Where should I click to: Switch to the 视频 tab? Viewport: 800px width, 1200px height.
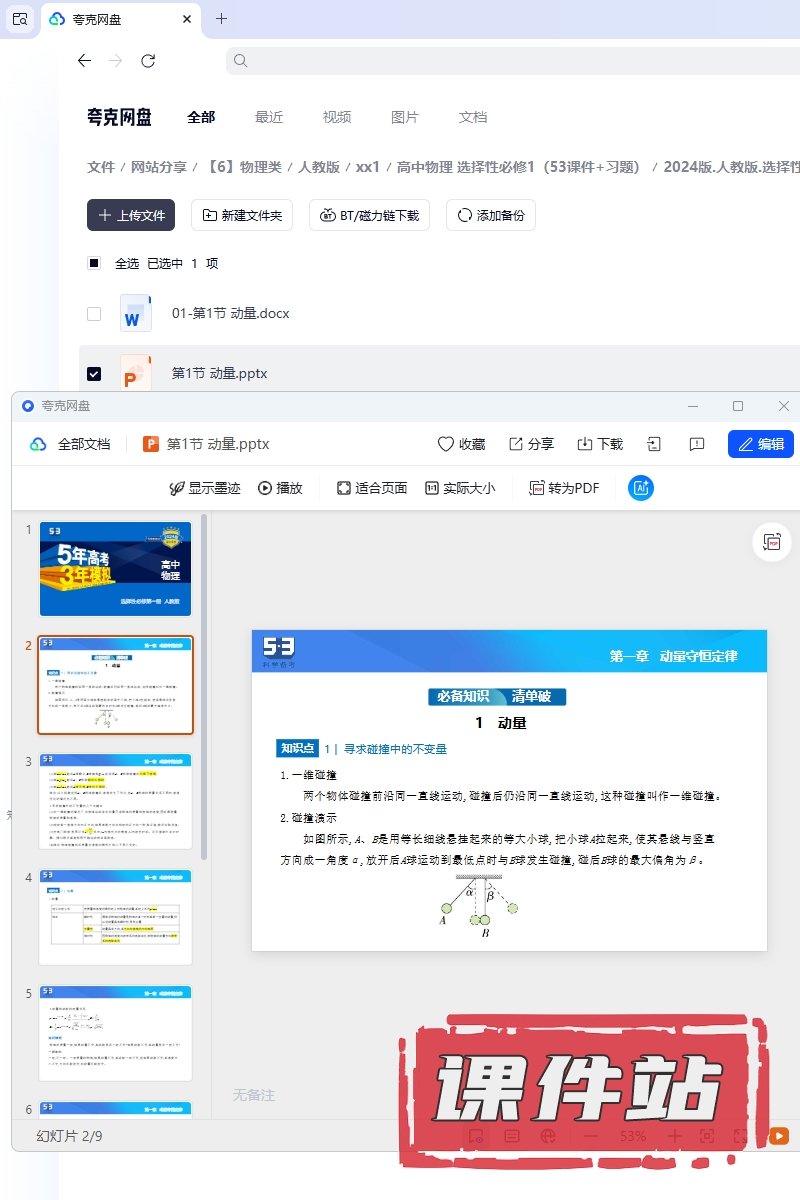click(337, 117)
